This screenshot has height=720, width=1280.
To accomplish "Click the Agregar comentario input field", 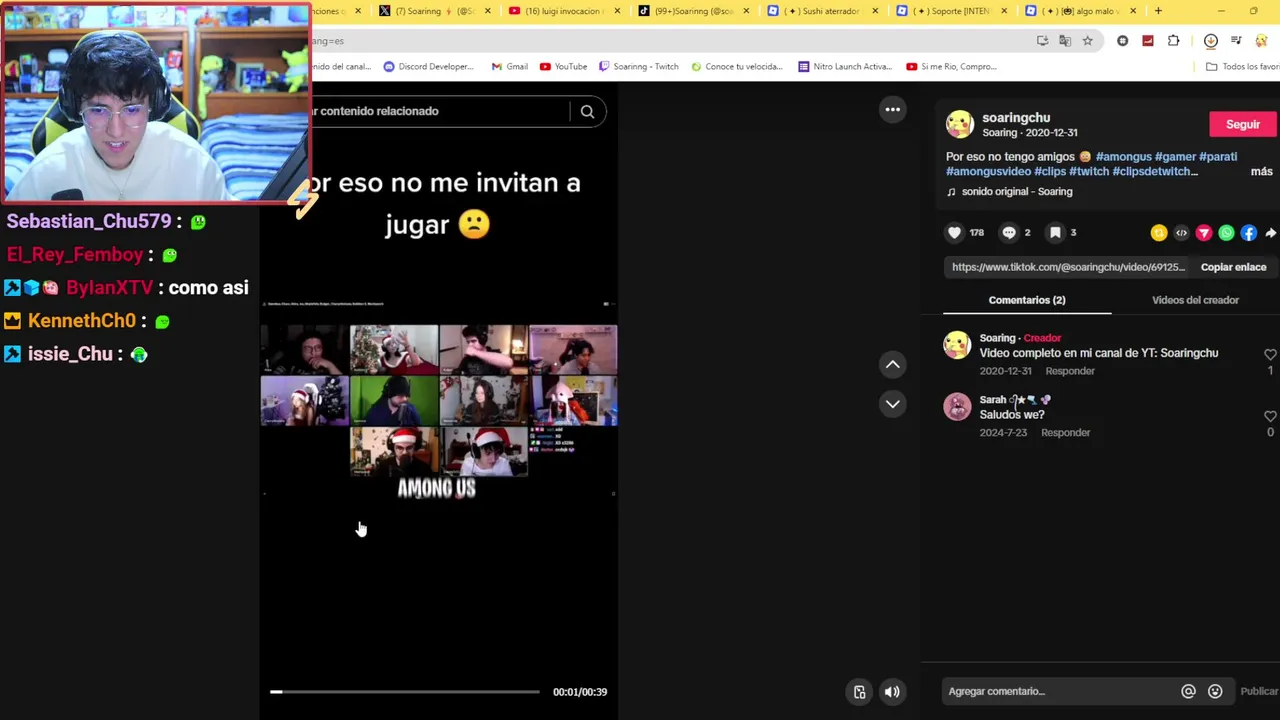I will [1060, 691].
